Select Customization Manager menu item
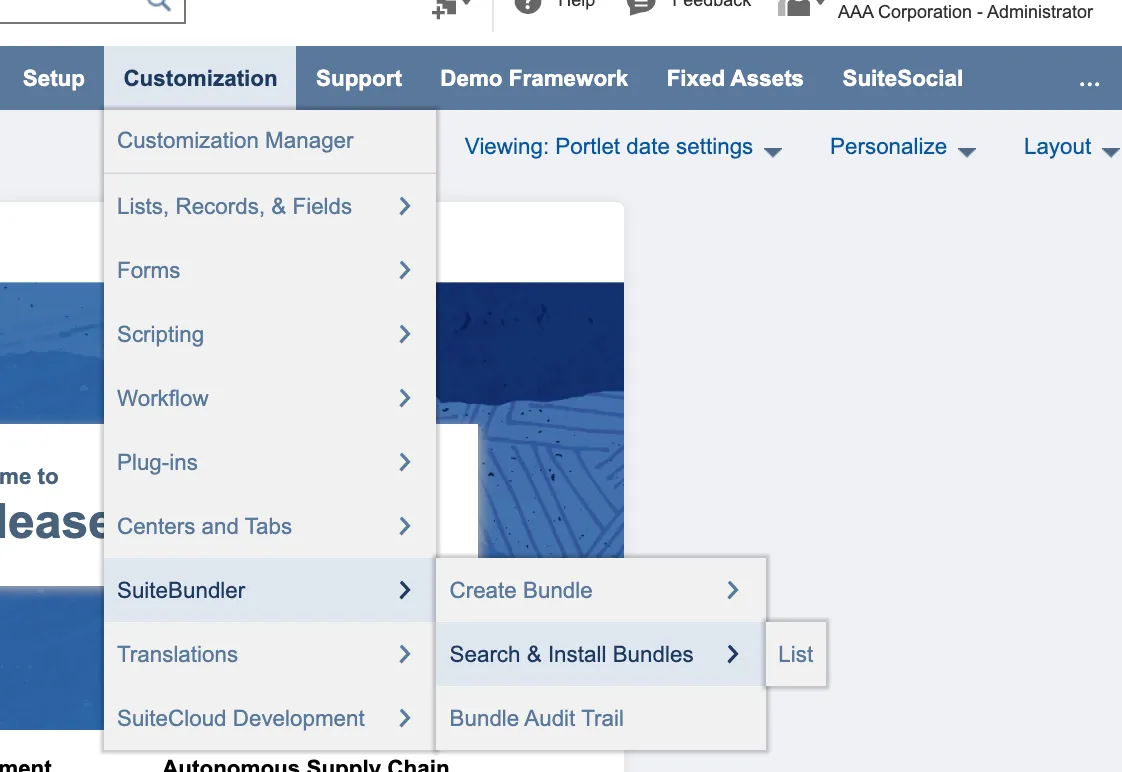 235,141
